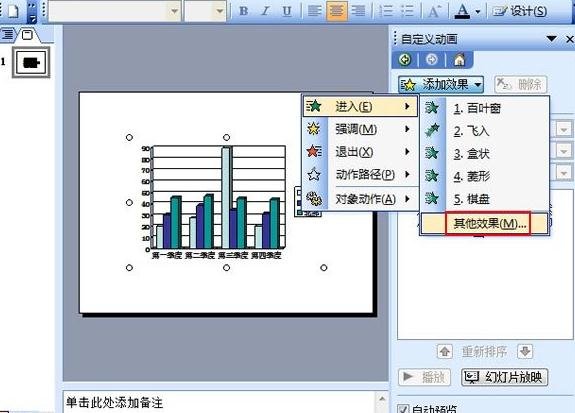Toggle the Italic formatting icon
Viewport: 575px width, 413px height.
[265, 11]
